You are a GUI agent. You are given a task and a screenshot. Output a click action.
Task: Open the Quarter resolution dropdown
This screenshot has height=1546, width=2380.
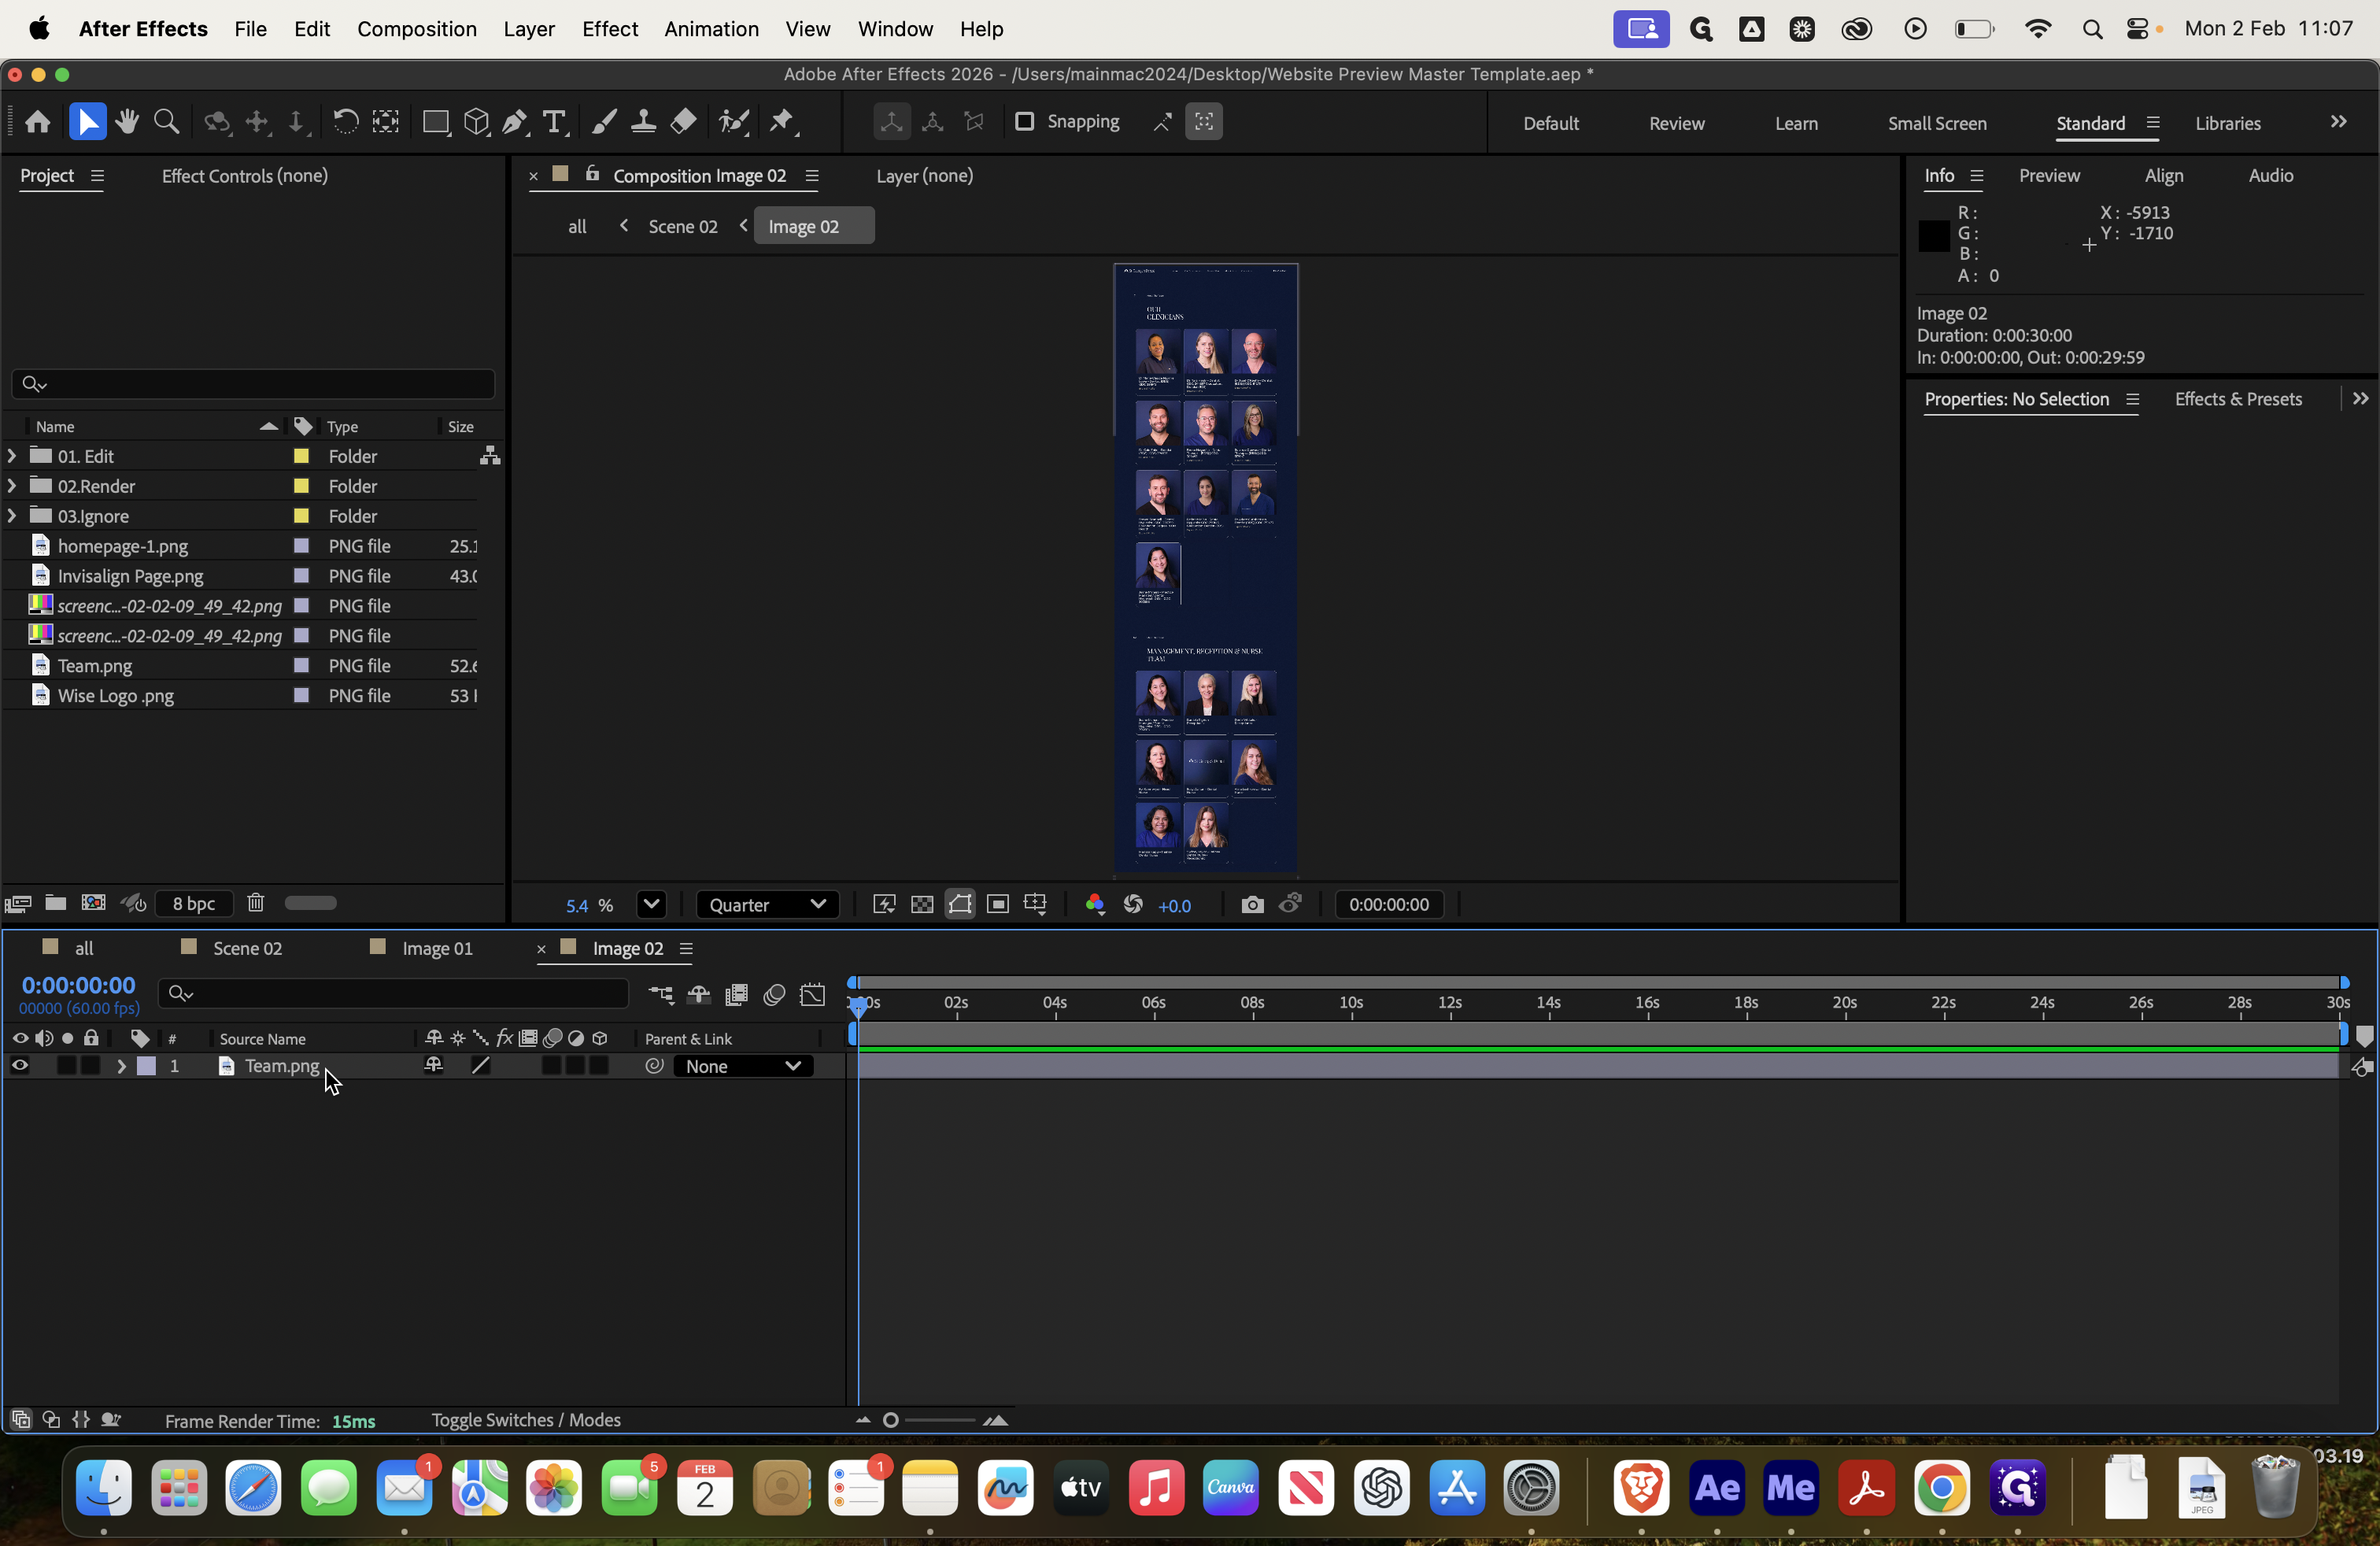click(x=766, y=905)
